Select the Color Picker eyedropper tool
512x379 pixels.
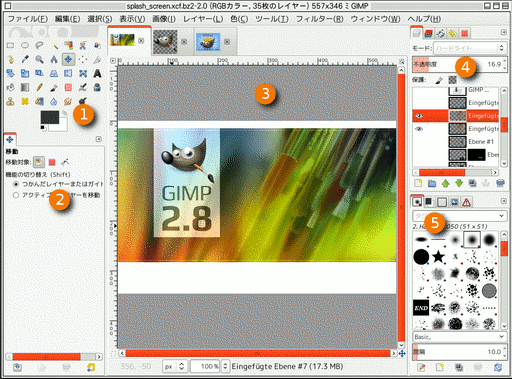25,59
